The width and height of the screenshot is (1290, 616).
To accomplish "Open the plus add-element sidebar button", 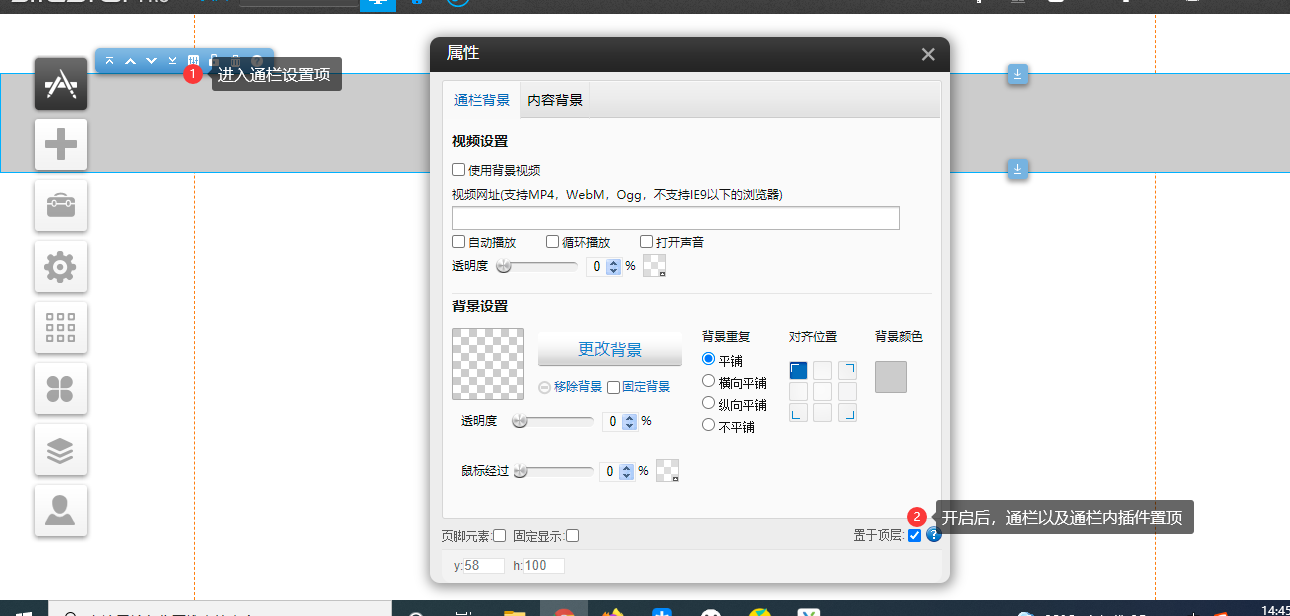I will pos(61,145).
